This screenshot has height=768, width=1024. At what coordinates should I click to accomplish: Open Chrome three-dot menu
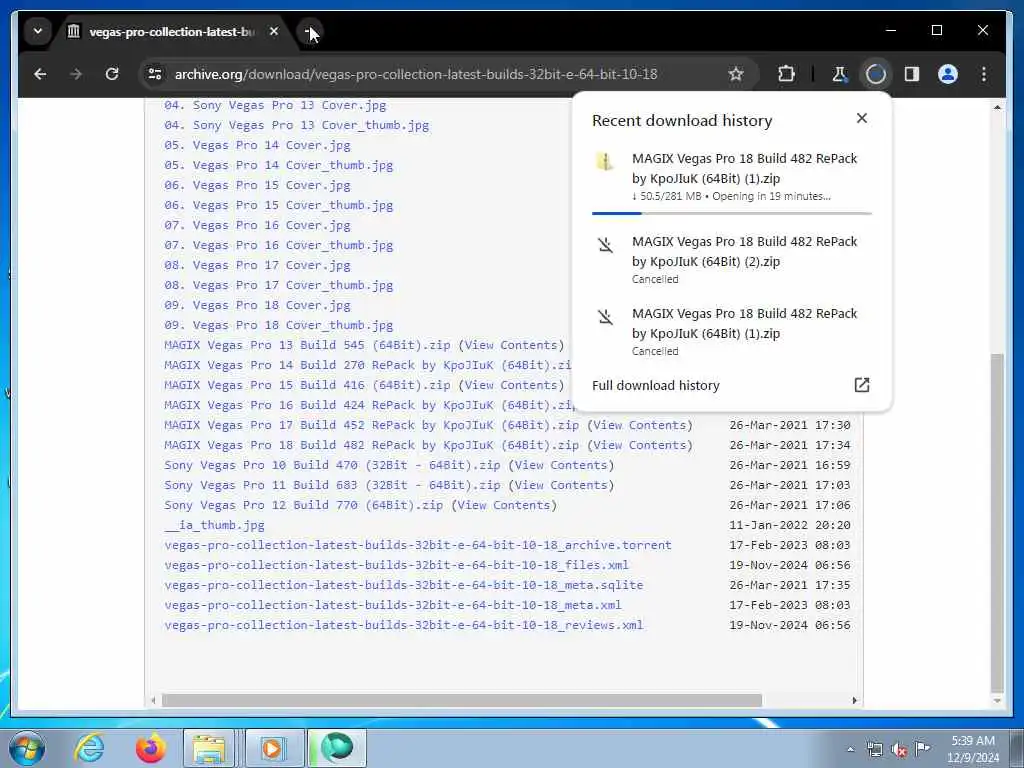984,74
